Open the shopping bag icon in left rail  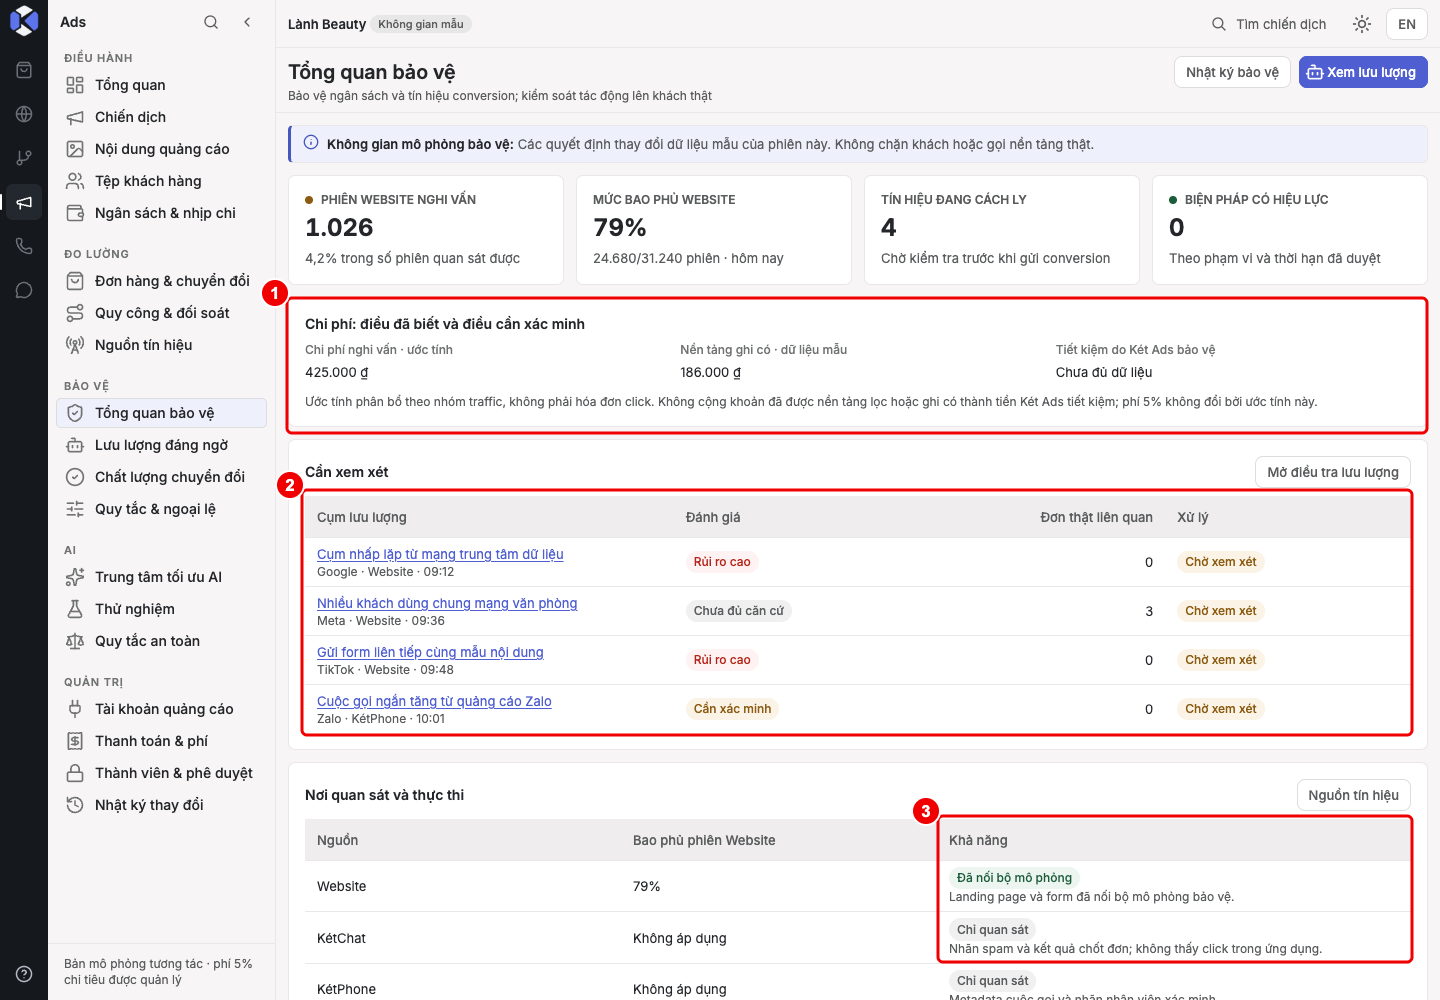coord(24,70)
